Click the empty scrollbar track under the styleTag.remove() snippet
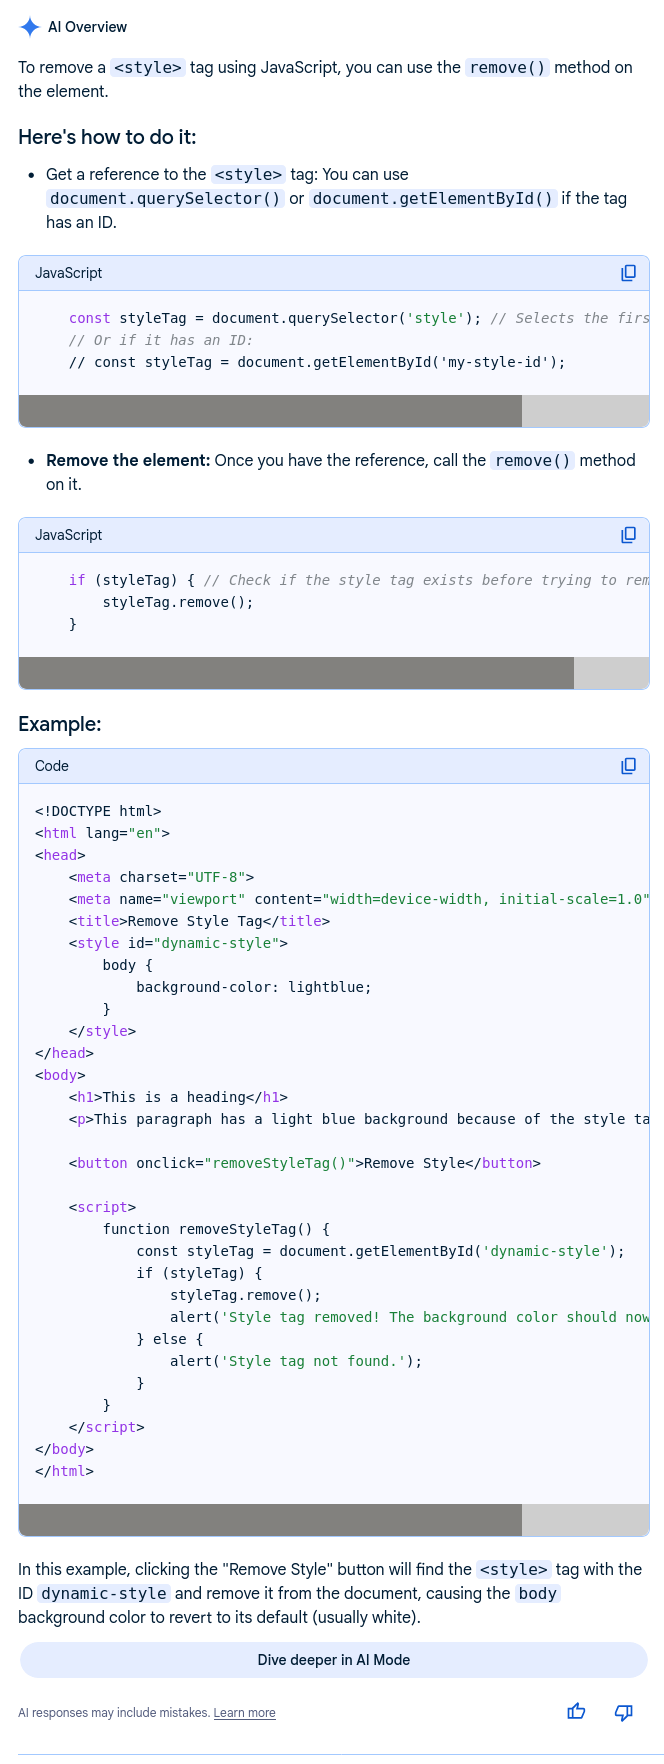The height and width of the screenshot is (1764, 664). (x=611, y=673)
